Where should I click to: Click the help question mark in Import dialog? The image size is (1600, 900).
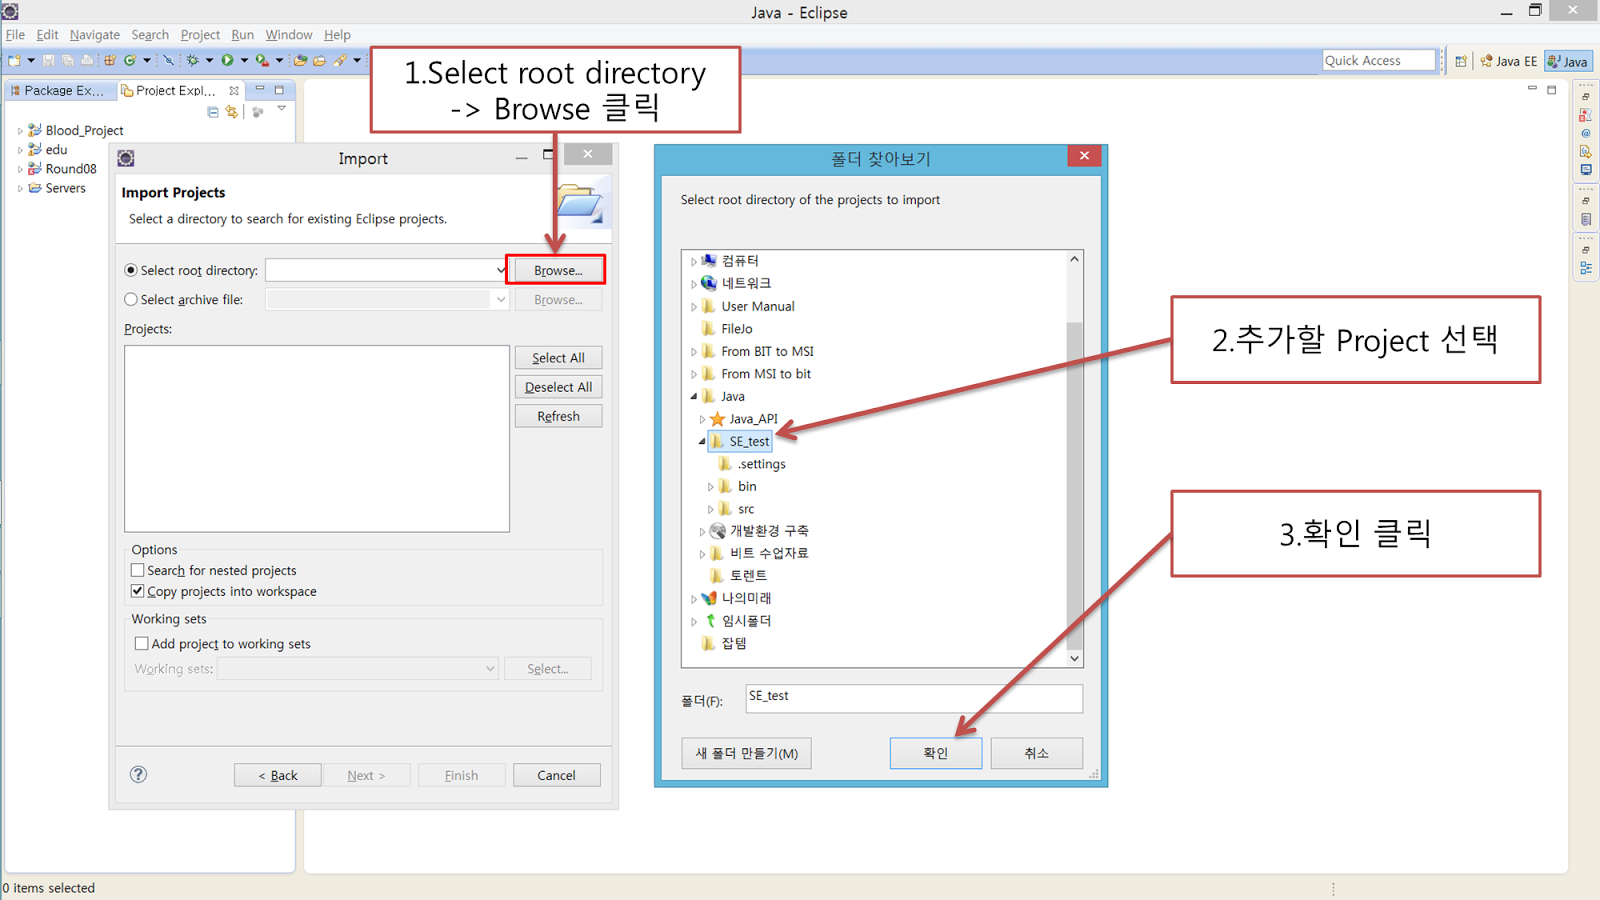click(139, 774)
